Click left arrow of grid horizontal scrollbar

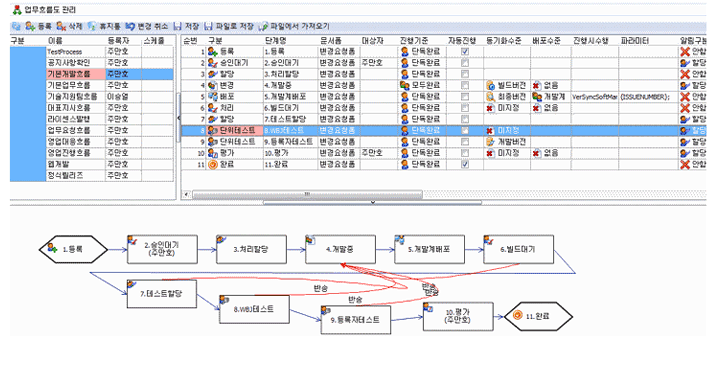(x=186, y=194)
